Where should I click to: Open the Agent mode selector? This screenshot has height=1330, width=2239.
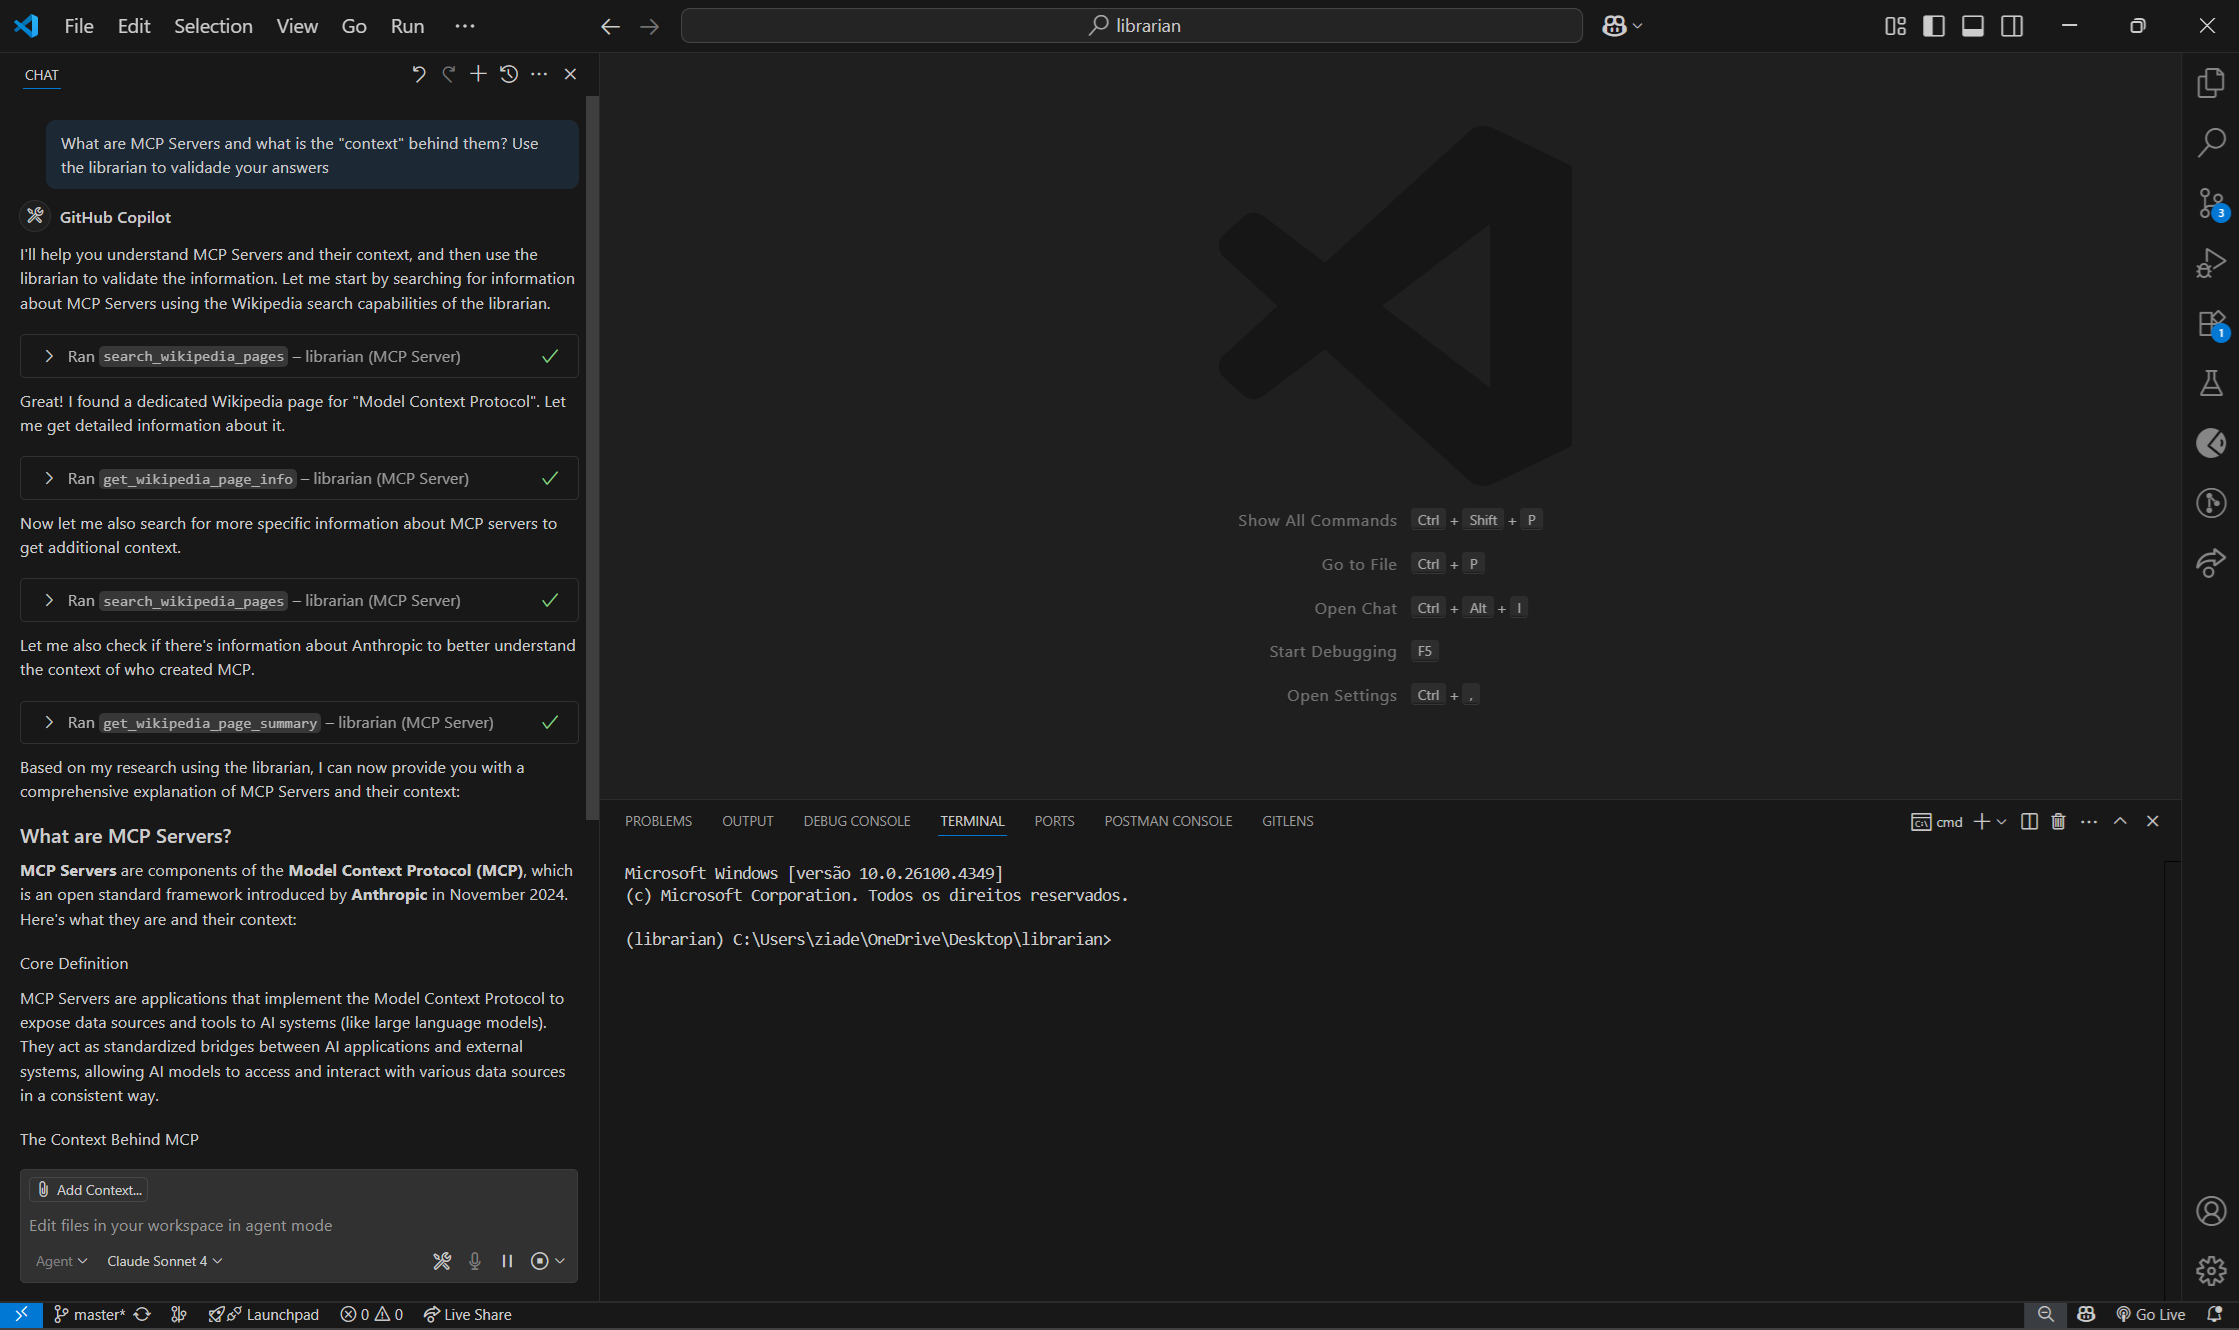pyautogui.click(x=60, y=1261)
